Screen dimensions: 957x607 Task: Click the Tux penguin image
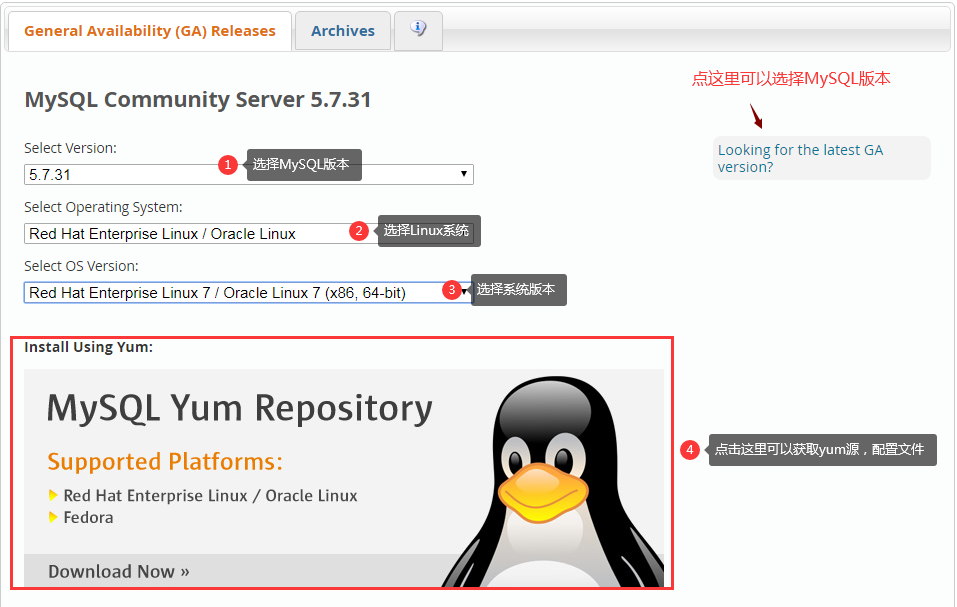point(552,482)
